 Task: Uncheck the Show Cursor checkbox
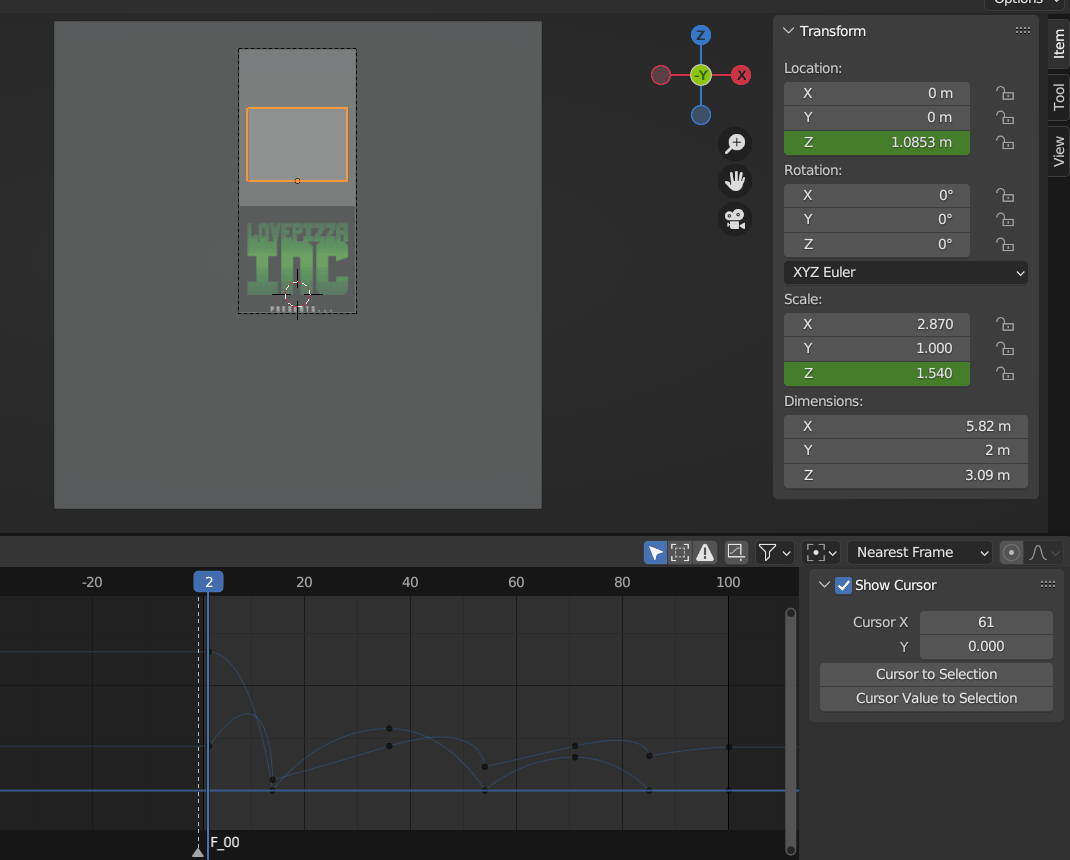click(843, 585)
